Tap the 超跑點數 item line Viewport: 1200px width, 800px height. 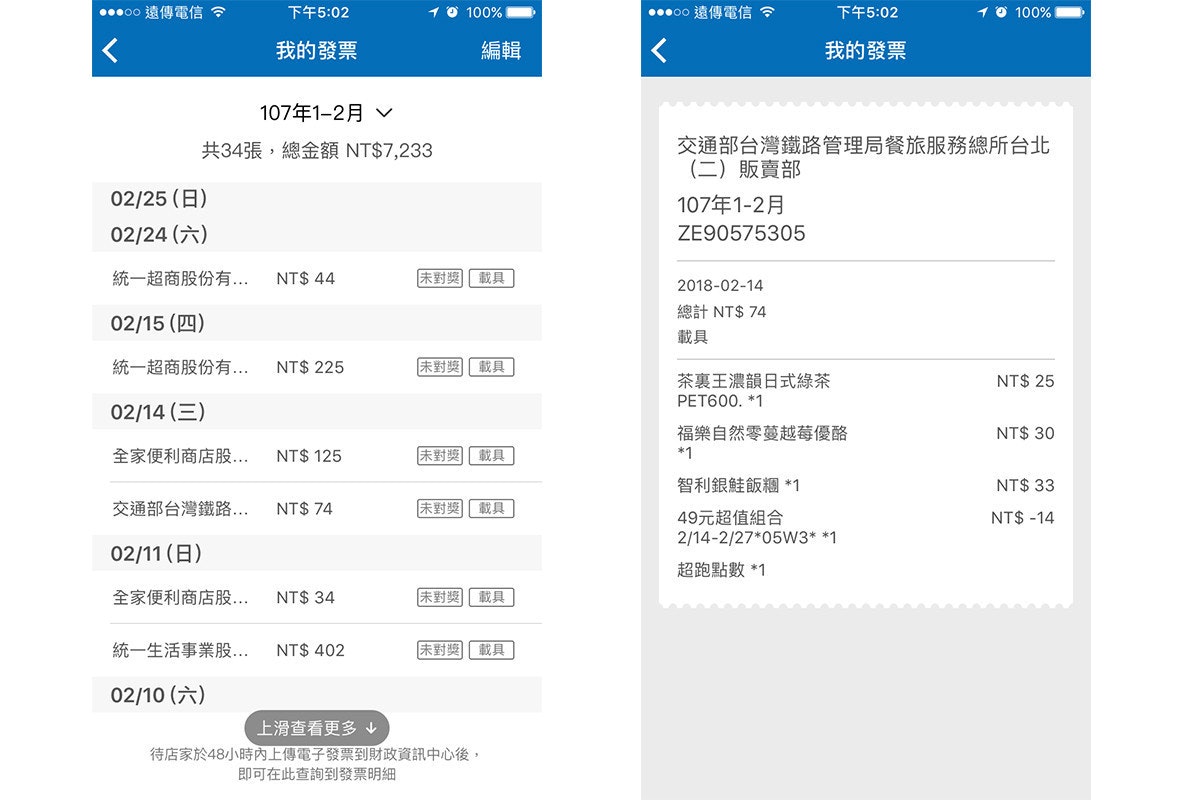[x=721, y=571]
